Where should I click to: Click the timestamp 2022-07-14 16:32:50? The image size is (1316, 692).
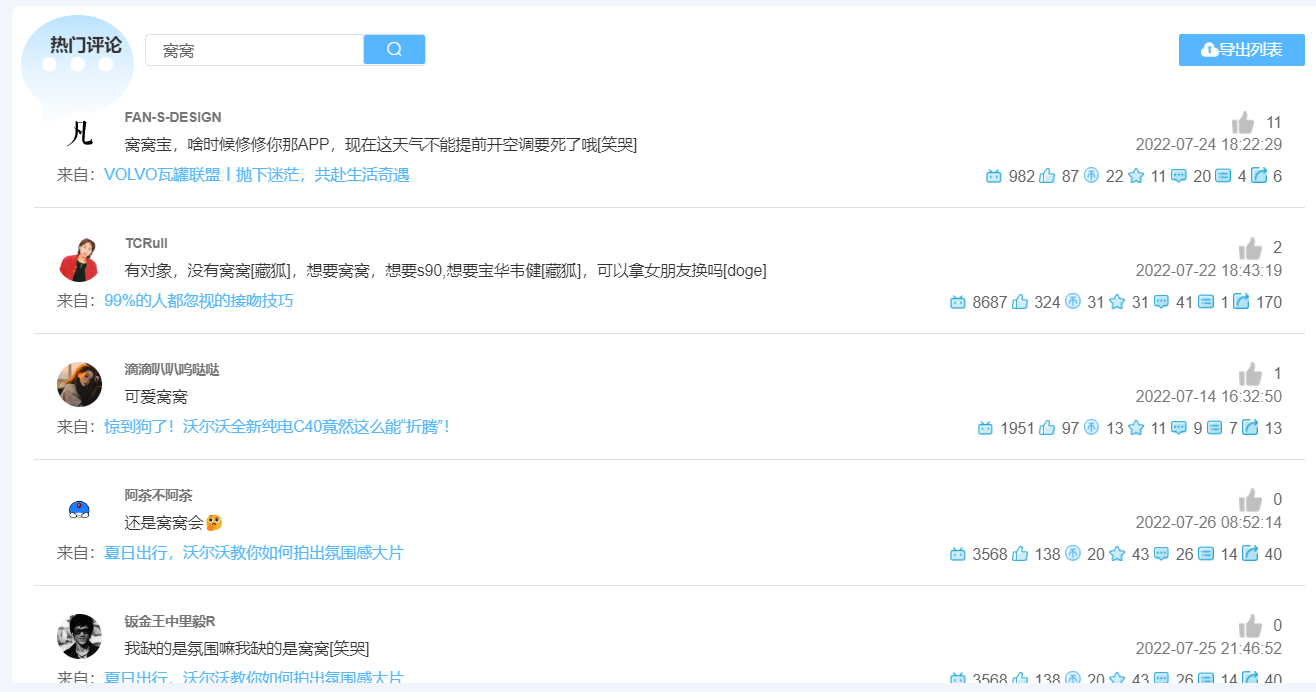[1208, 397]
